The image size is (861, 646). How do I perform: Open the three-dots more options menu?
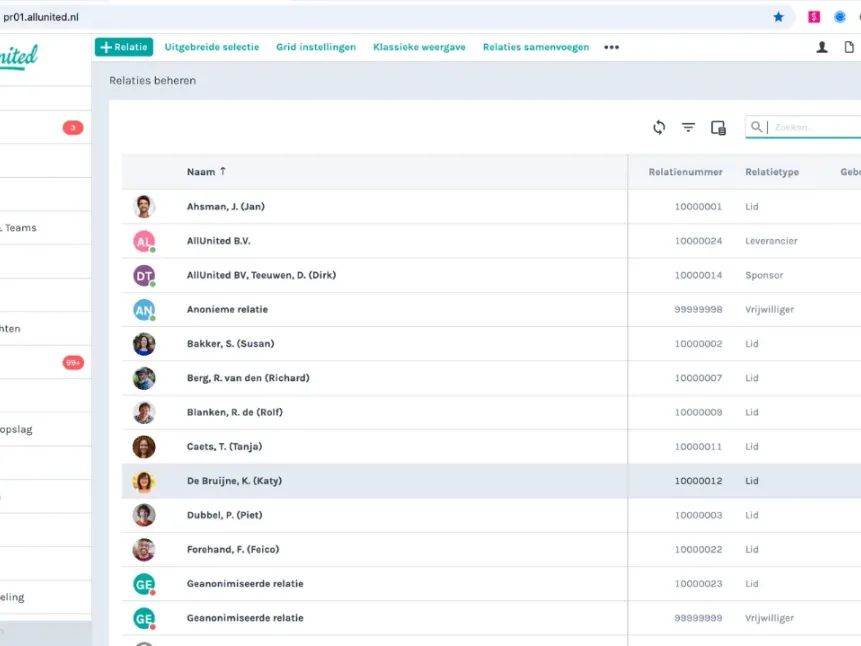point(611,47)
